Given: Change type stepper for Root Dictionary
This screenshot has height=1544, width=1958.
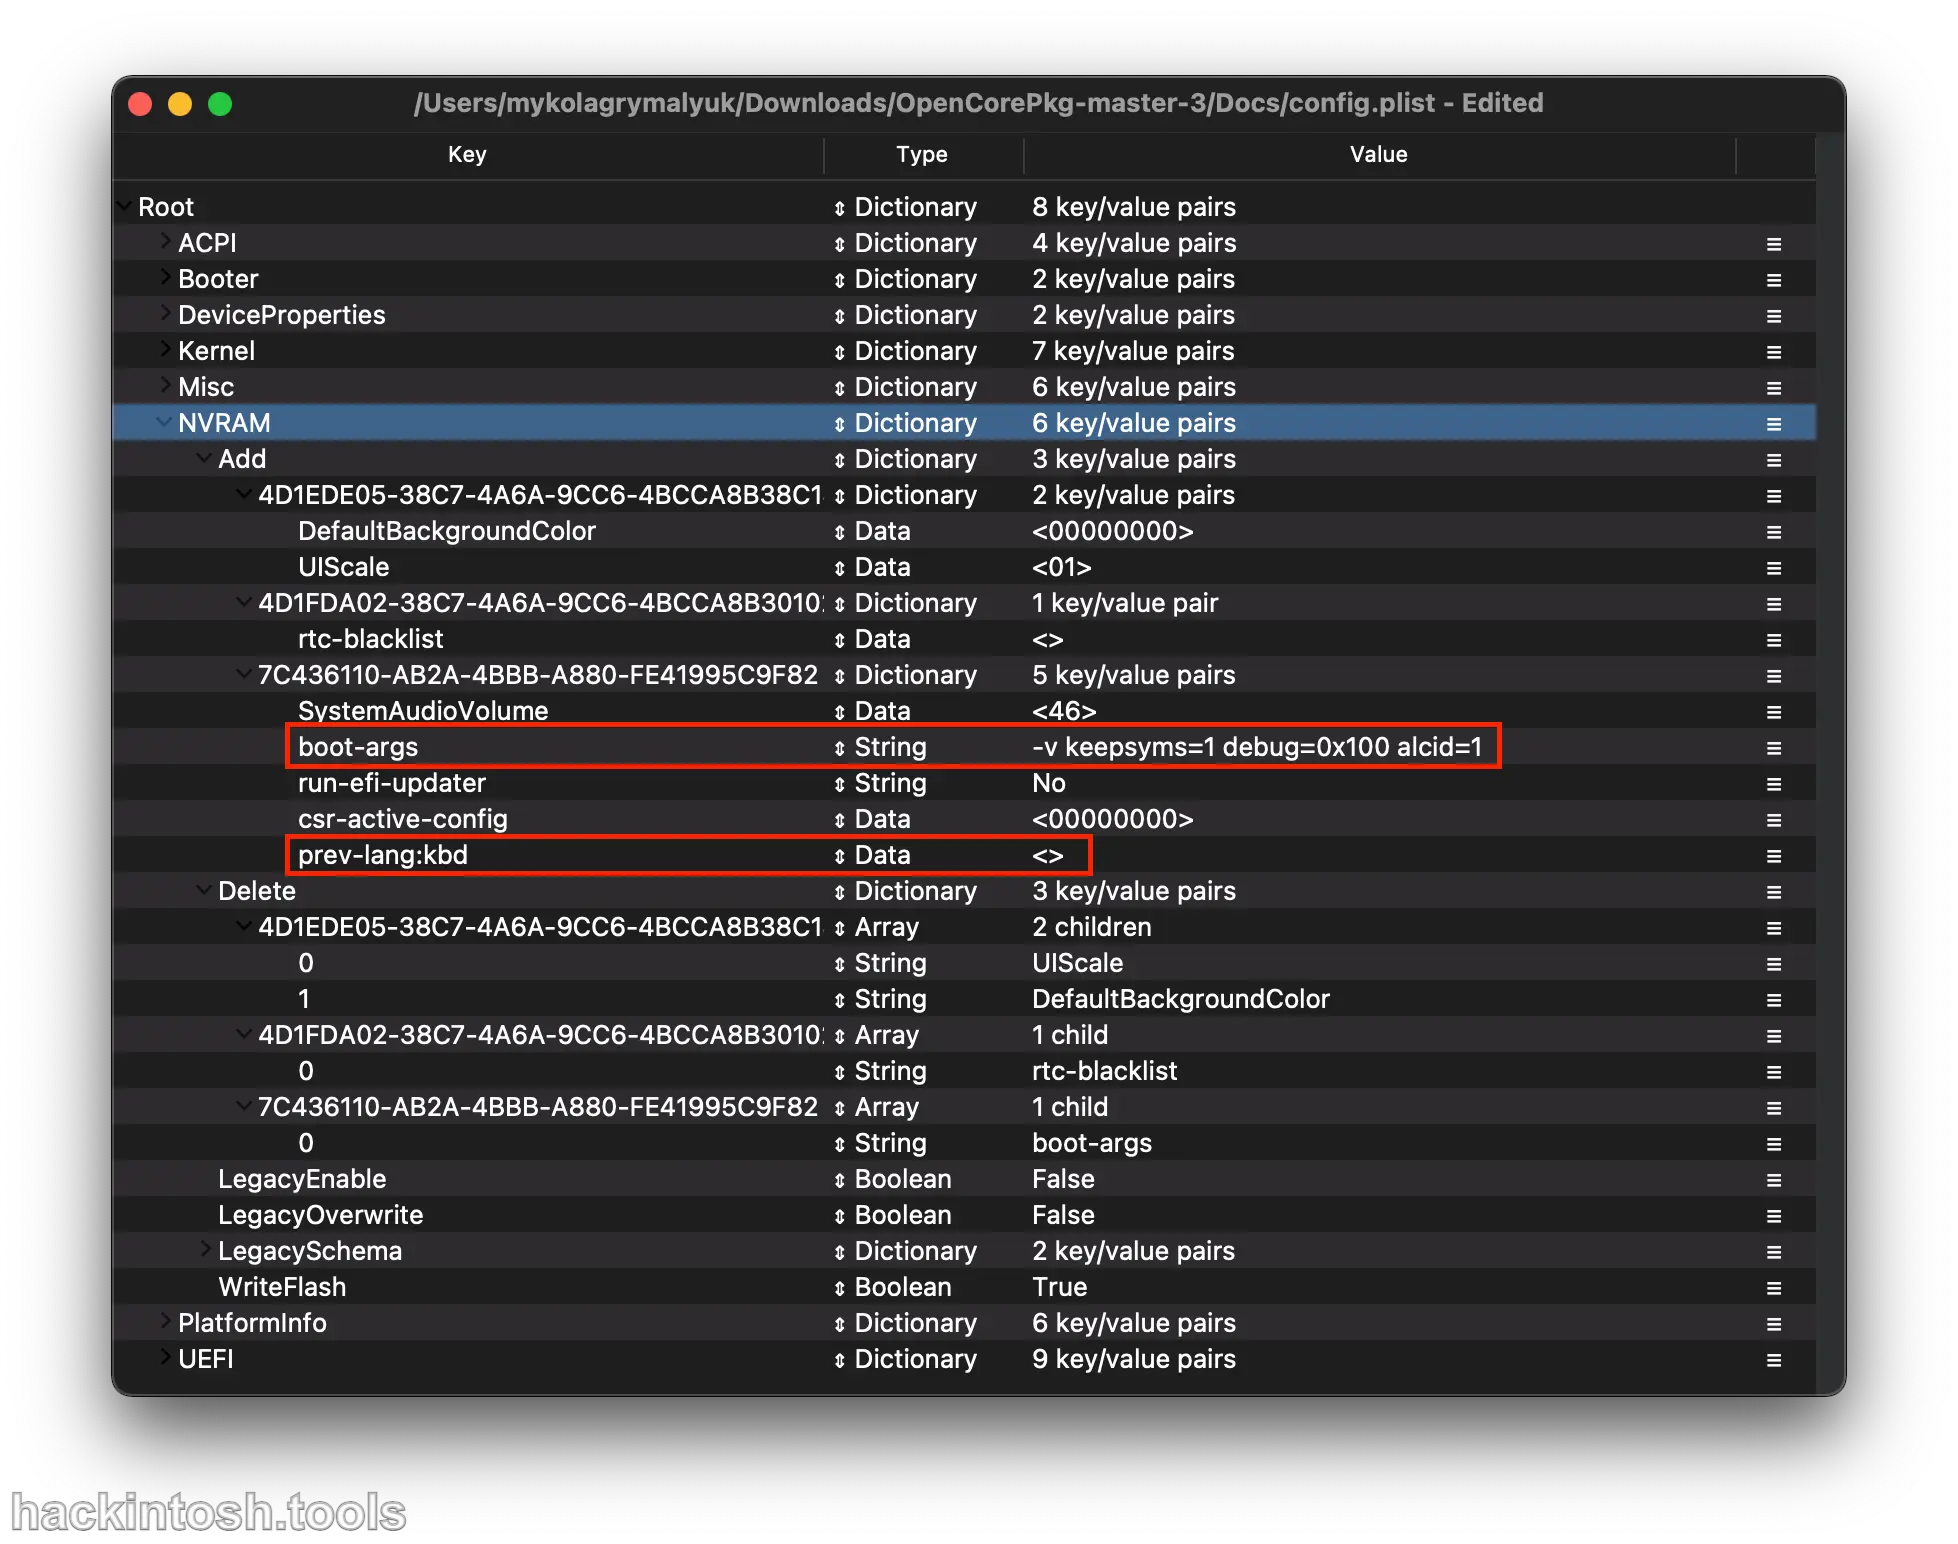Looking at the screenshot, I should (x=839, y=208).
